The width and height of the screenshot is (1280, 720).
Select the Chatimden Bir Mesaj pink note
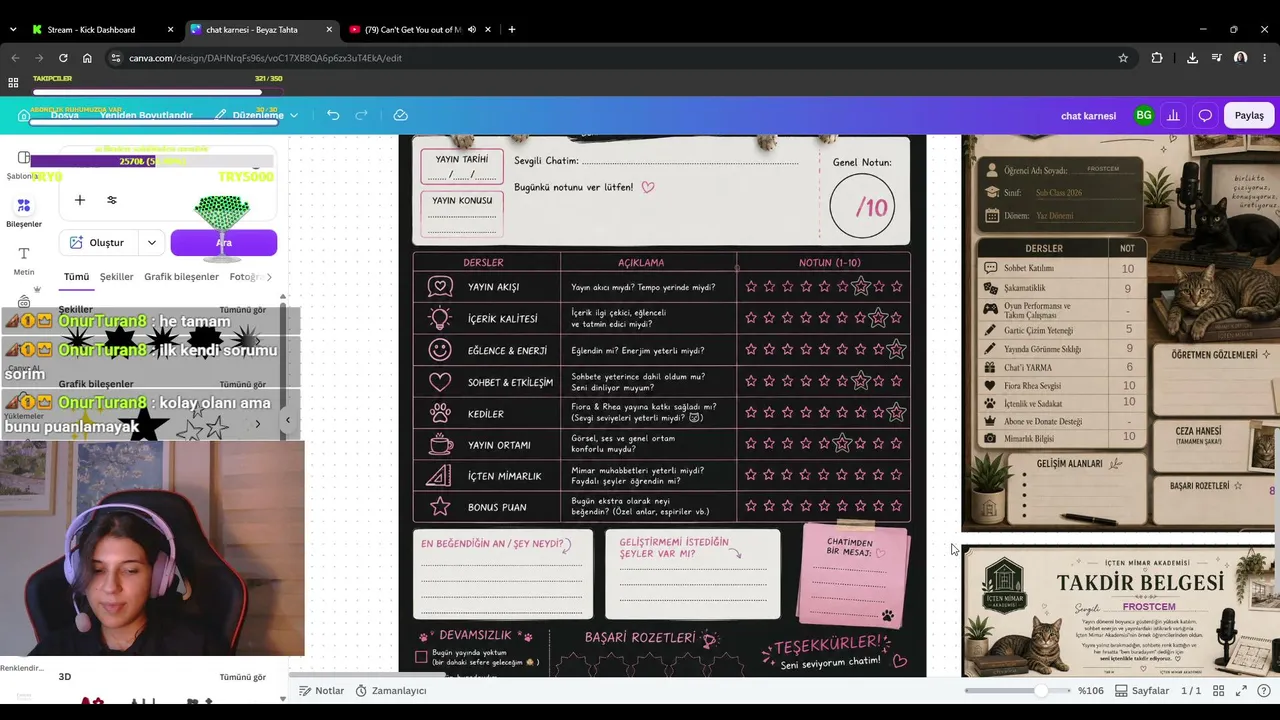[x=853, y=576]
